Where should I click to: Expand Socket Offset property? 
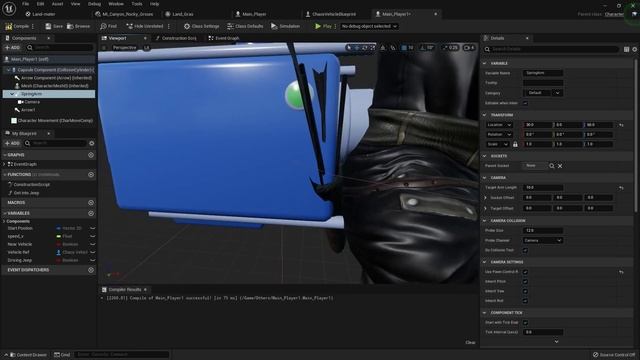tap(485, 198)
